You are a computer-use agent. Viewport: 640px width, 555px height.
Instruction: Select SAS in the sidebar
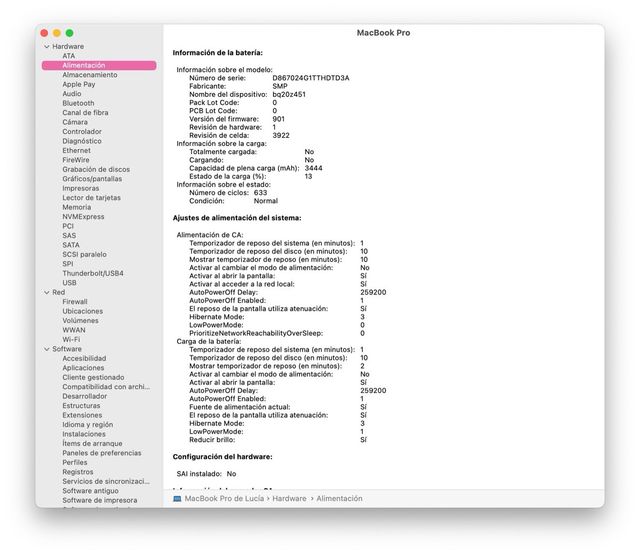pyautogui.click(x=69, y=235)
